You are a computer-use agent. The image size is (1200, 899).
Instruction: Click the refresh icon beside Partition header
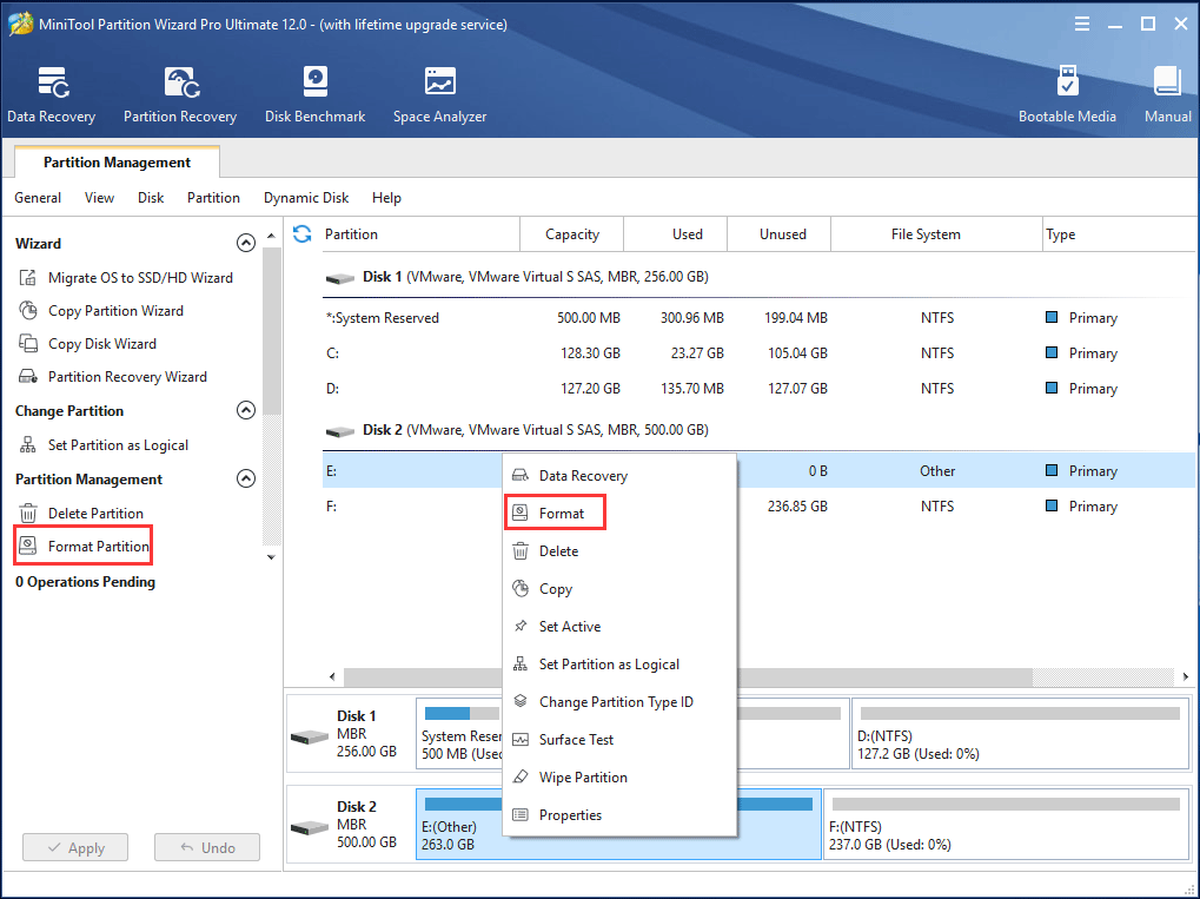(x=302, y=234)
